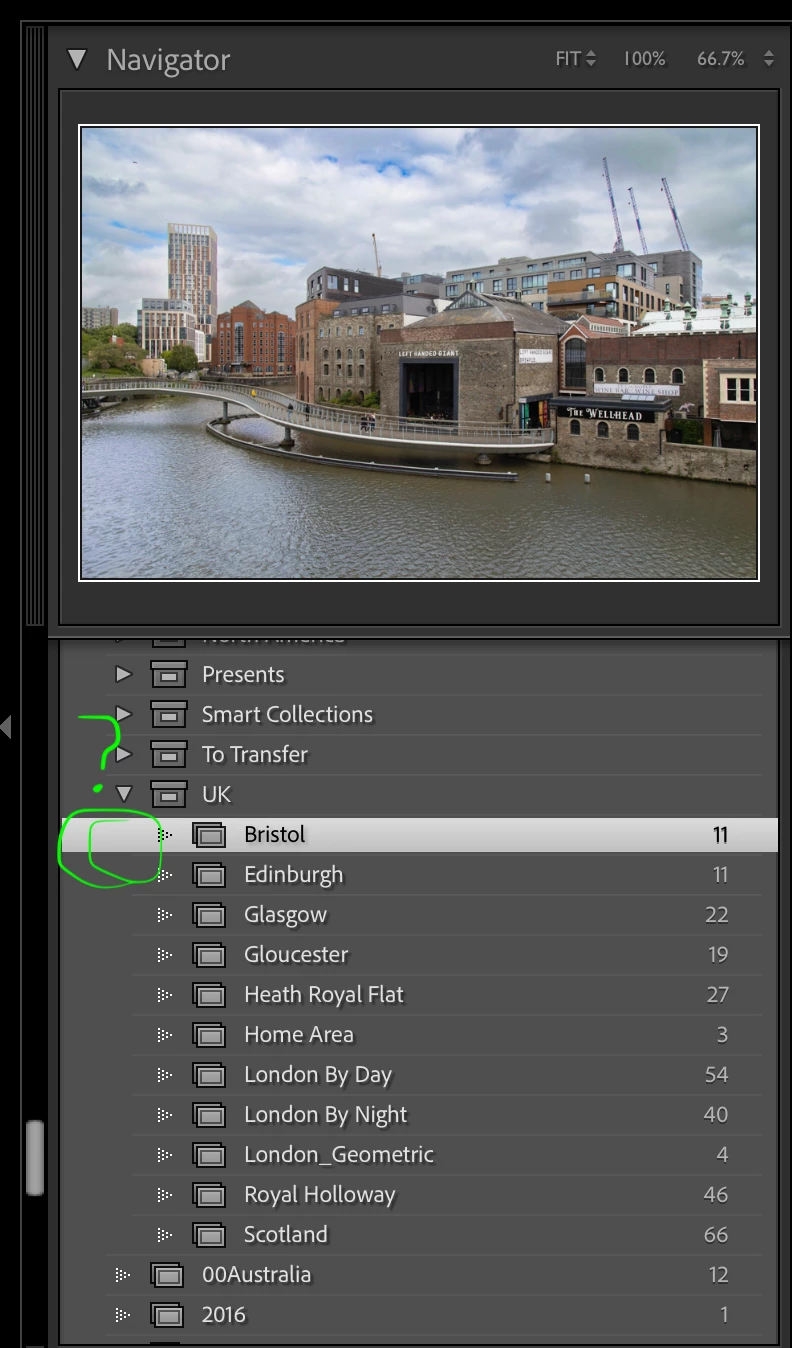
Task: Open FIT options dropdown arrows
Action: [x=591, y=59]
